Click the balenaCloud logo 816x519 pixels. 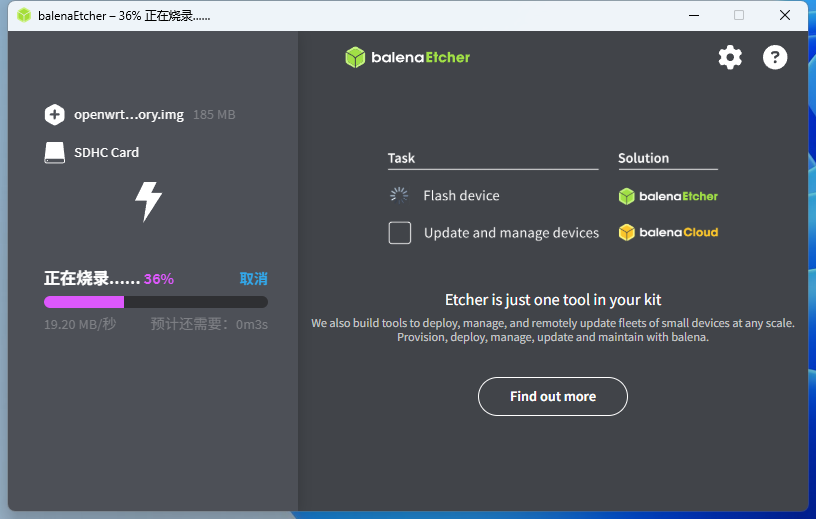[668, 232]
